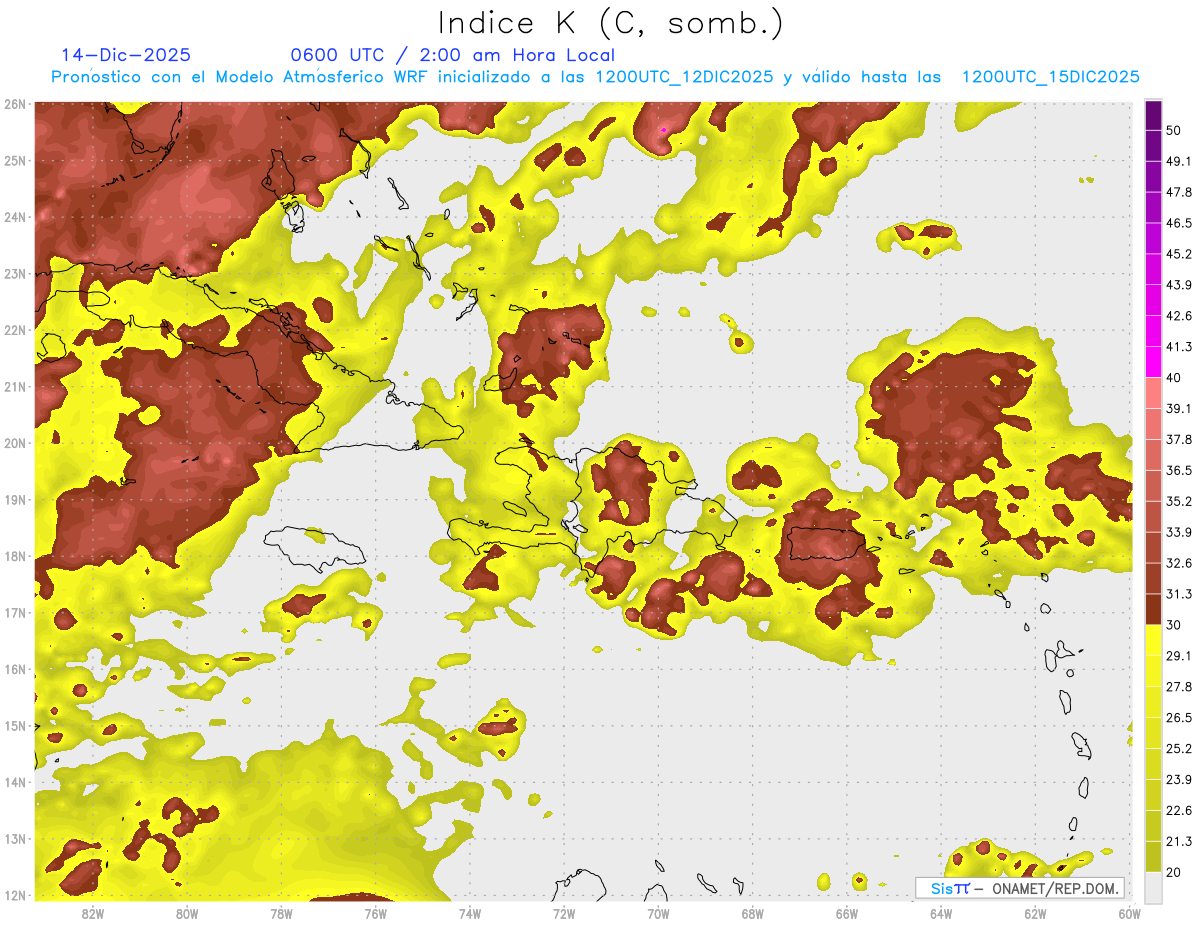Click the '16N' latitude label

point(15,669)
